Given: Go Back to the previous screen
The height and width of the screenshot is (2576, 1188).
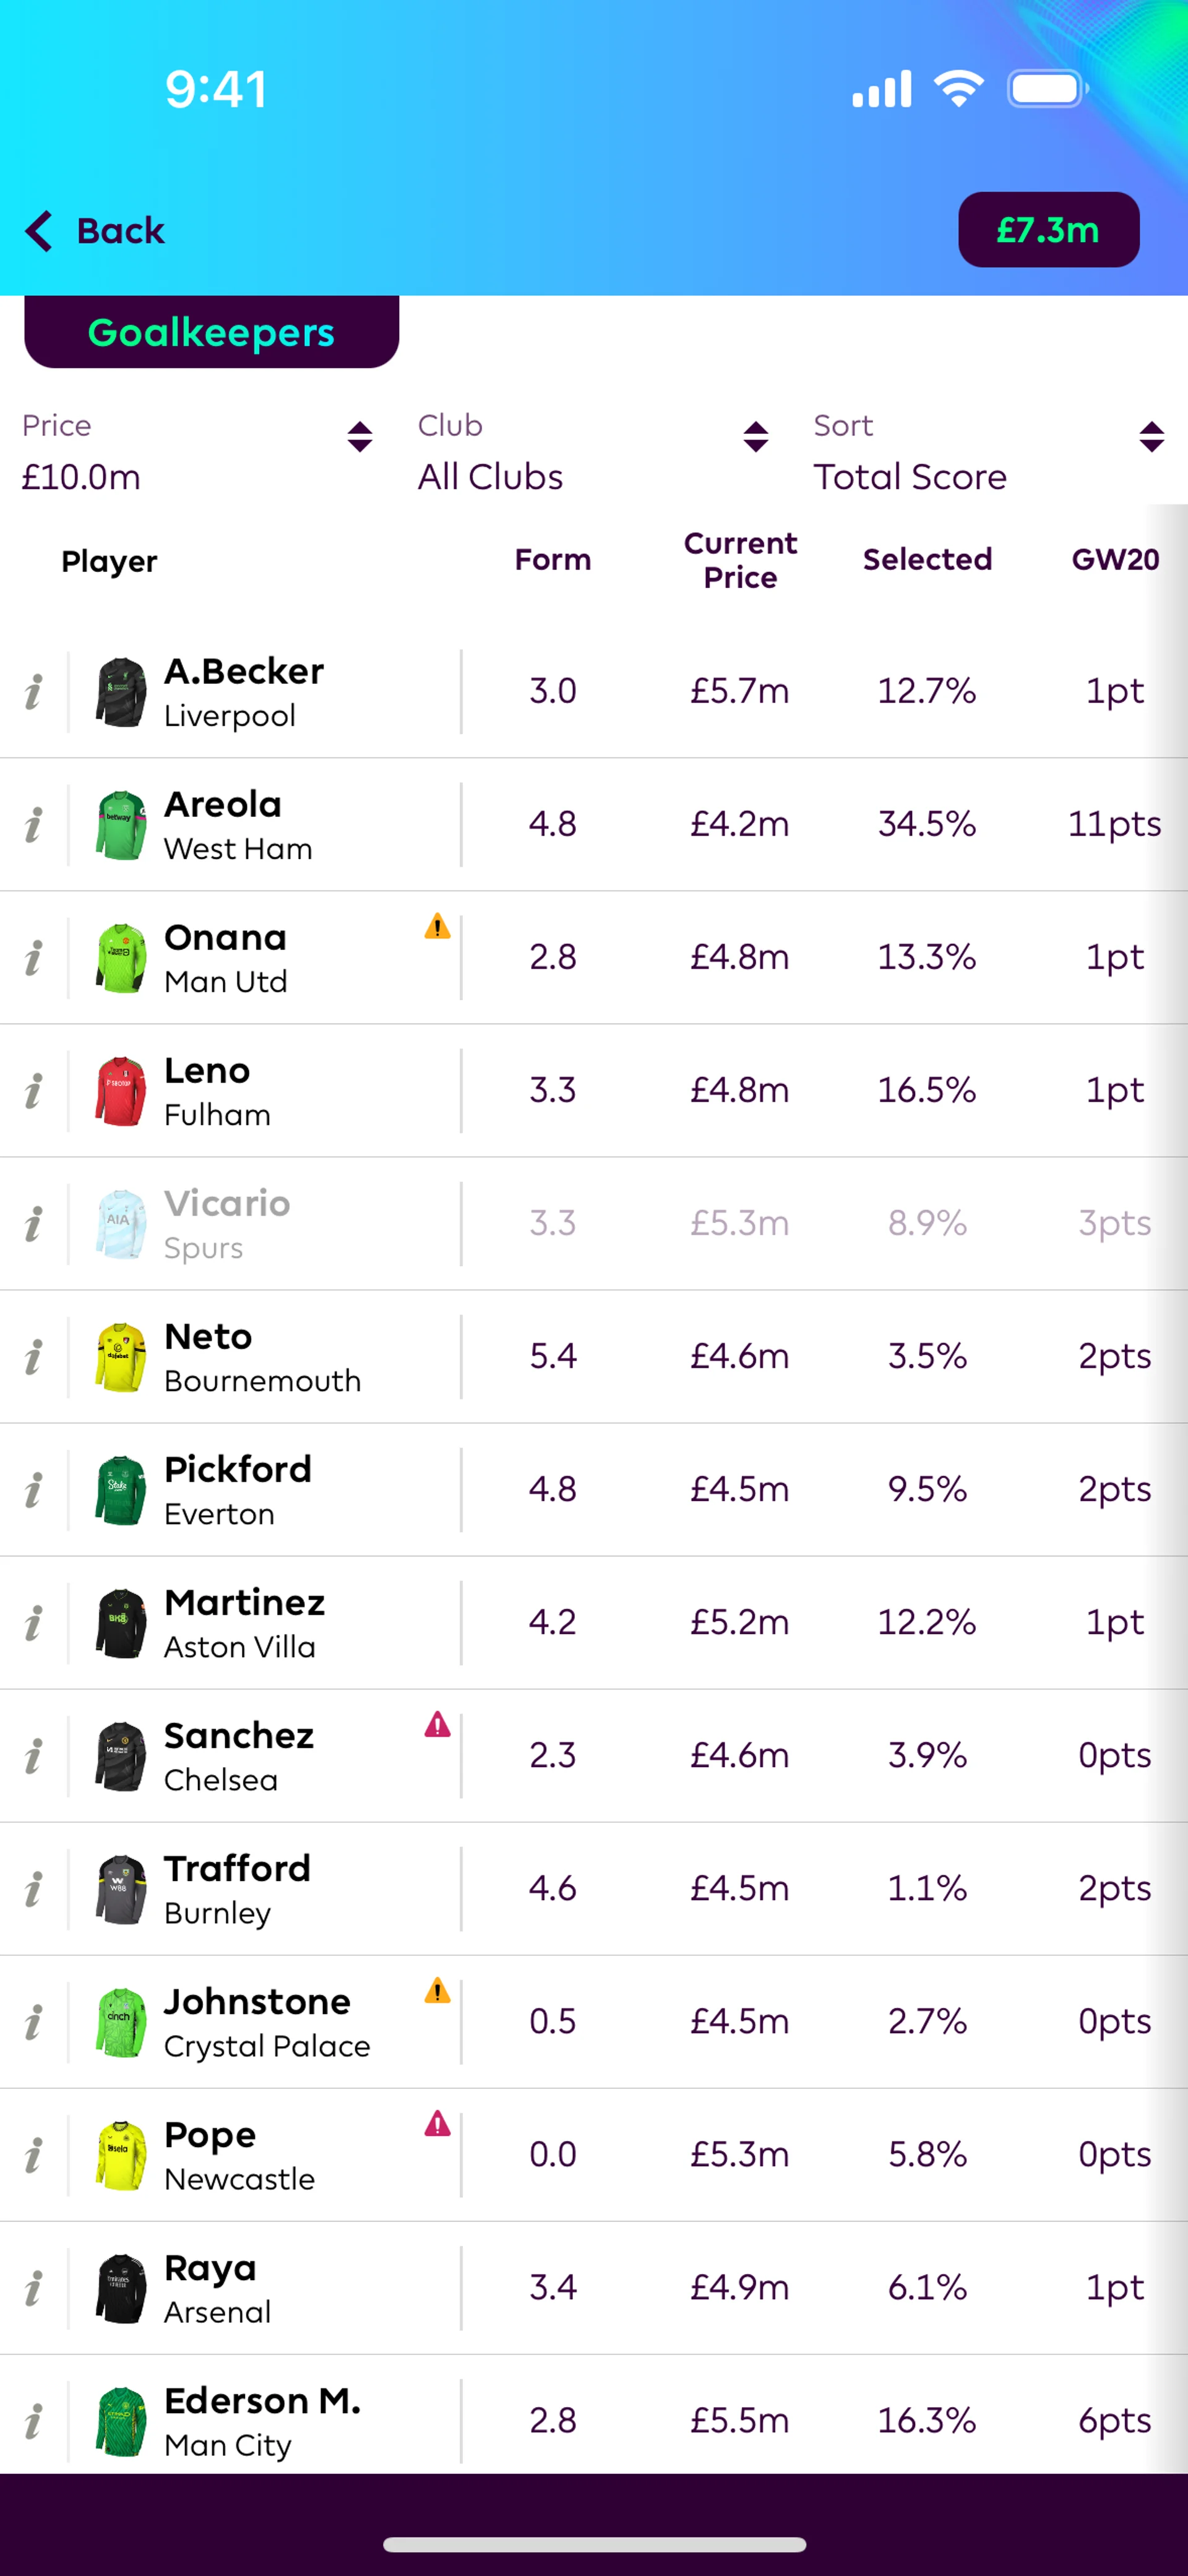Looking at the screenshot, I should [95, 231].
